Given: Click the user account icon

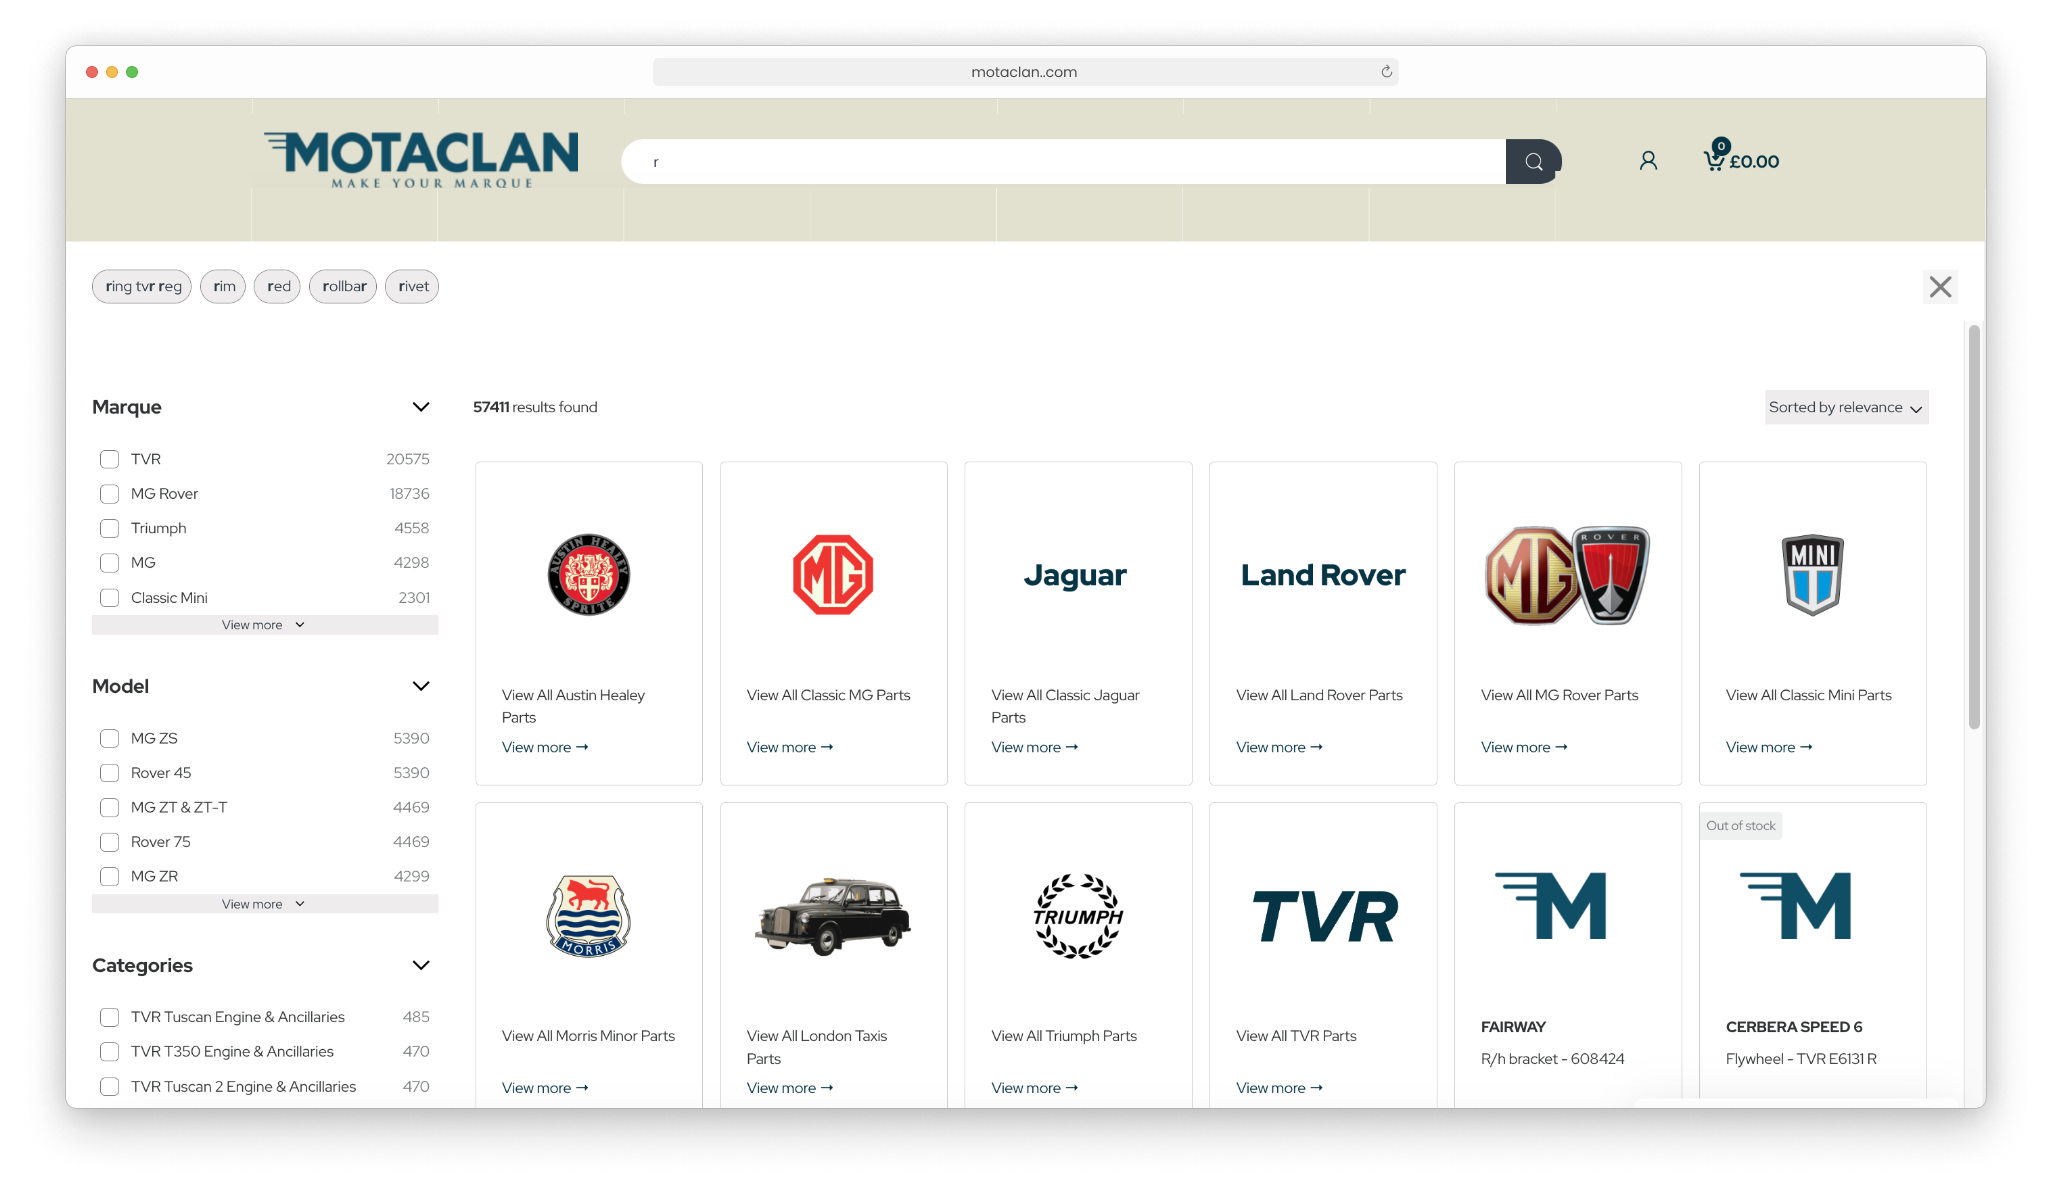Looking at the screenshot, I should pos(1646,161).
